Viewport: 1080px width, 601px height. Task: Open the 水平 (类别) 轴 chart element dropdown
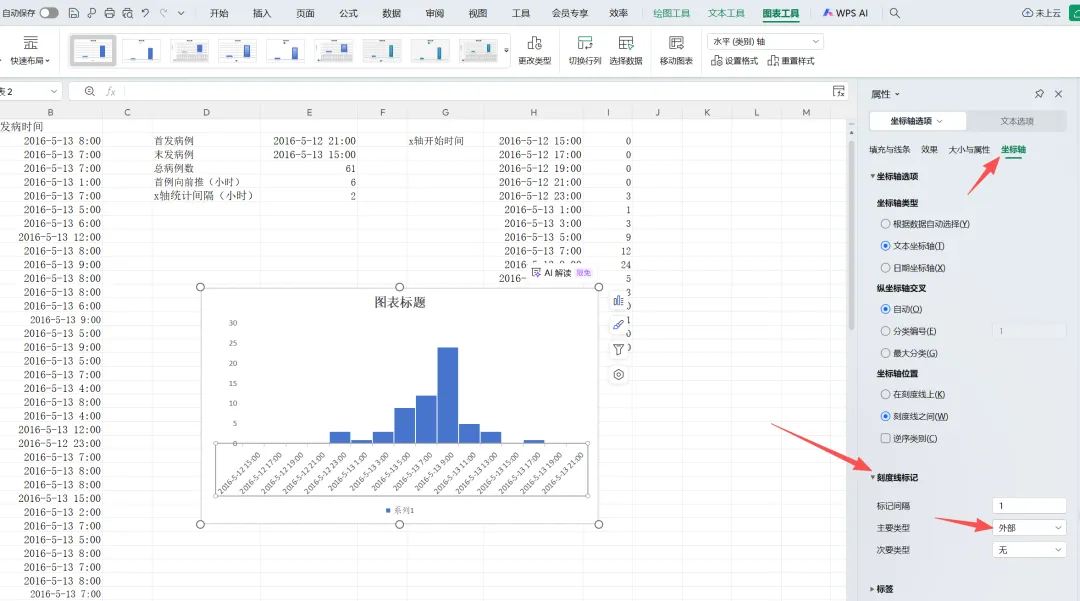765,41
